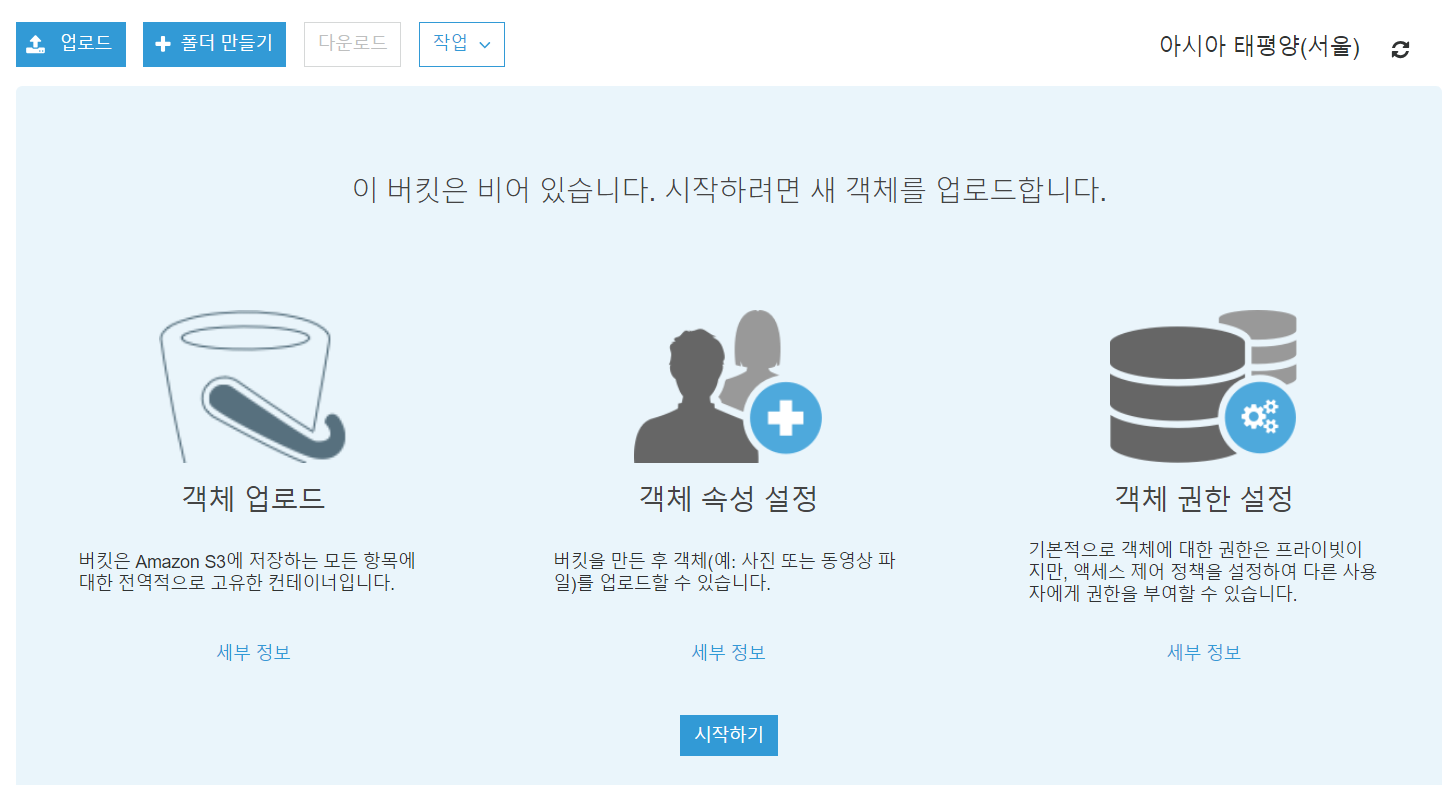Open 세부 정보 link under 객체 속성 설정
This screenshot has width=1450, height=793.
pyautogui.click(x=729, y=653)
